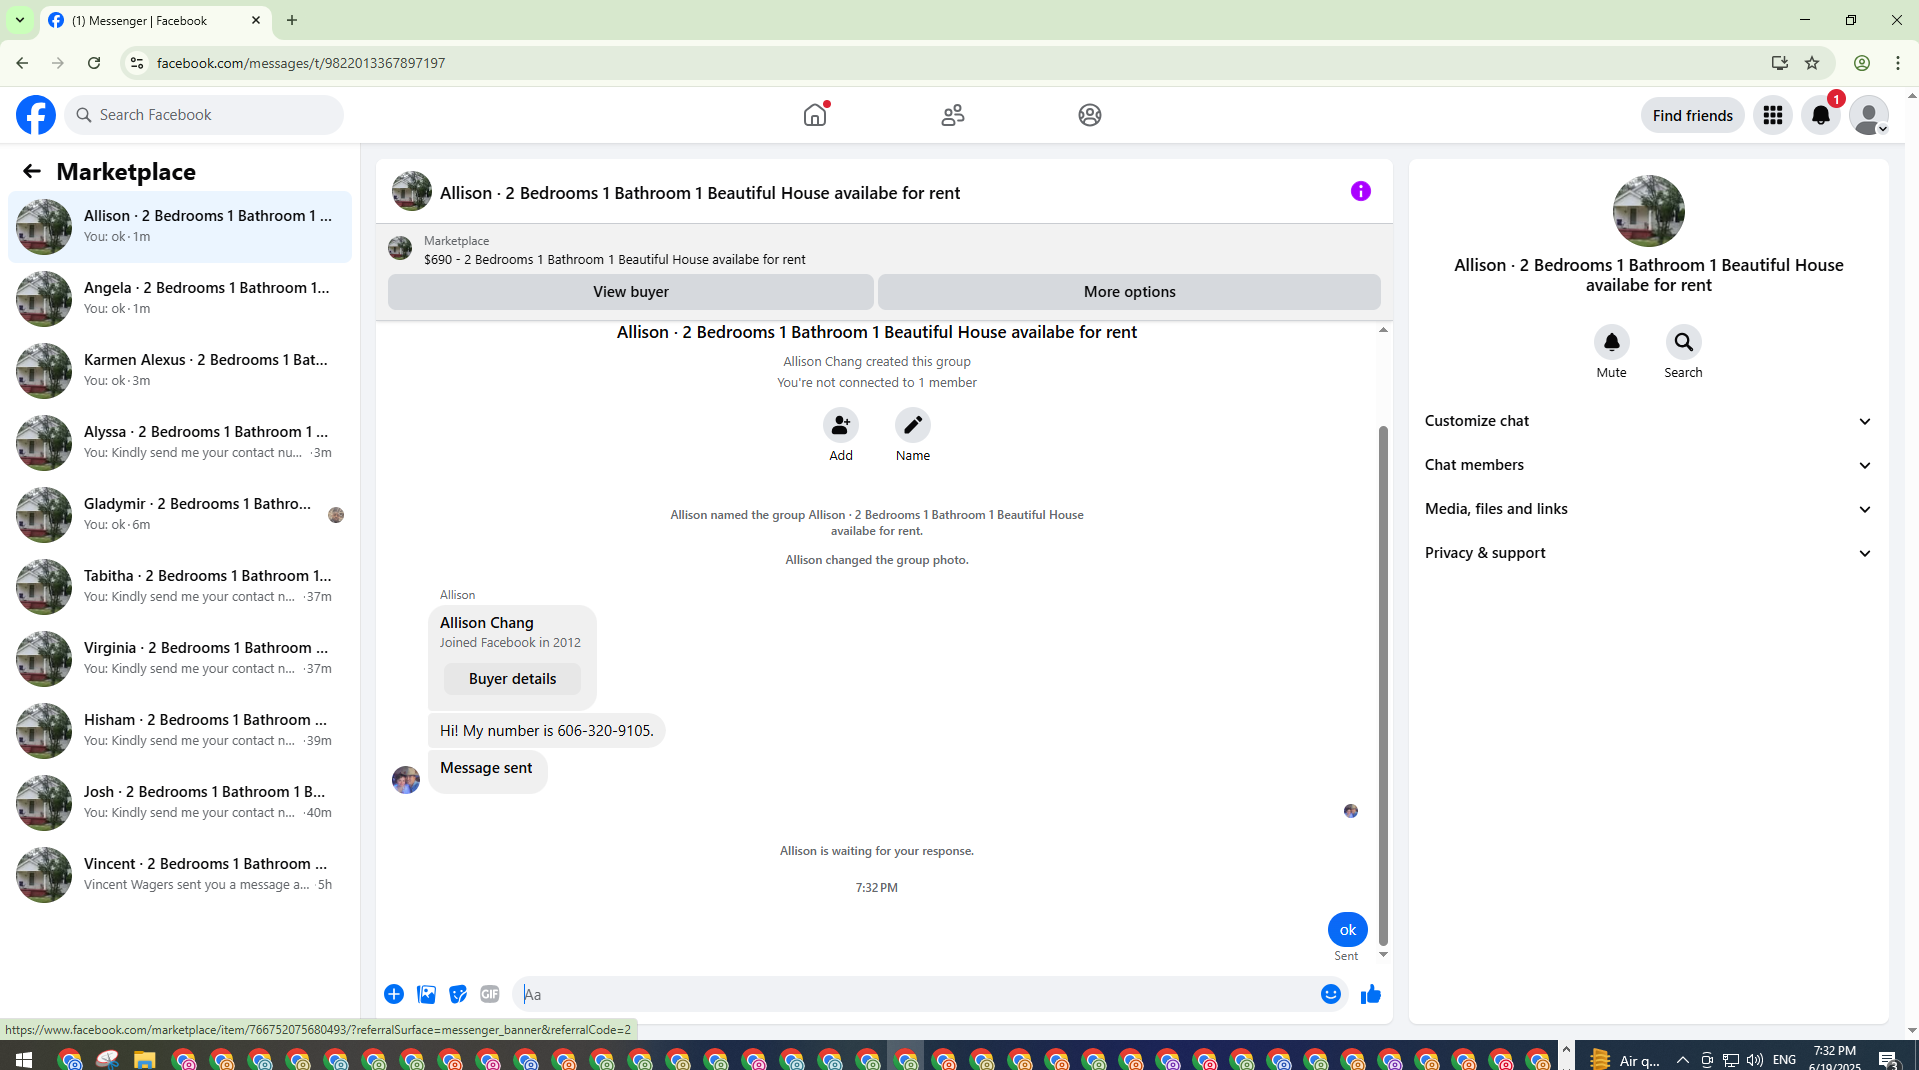Add people to the group chat

841,425
